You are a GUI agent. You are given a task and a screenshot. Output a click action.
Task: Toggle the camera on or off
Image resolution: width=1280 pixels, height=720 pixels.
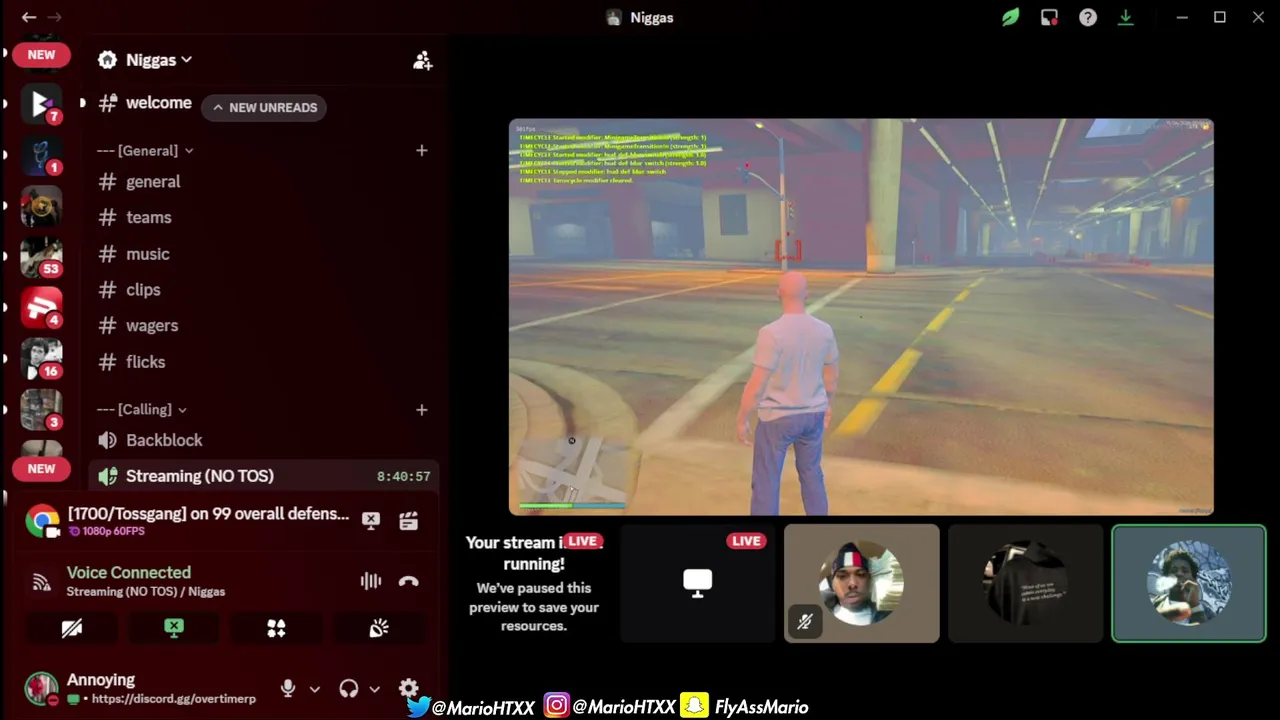pos(72,628)
